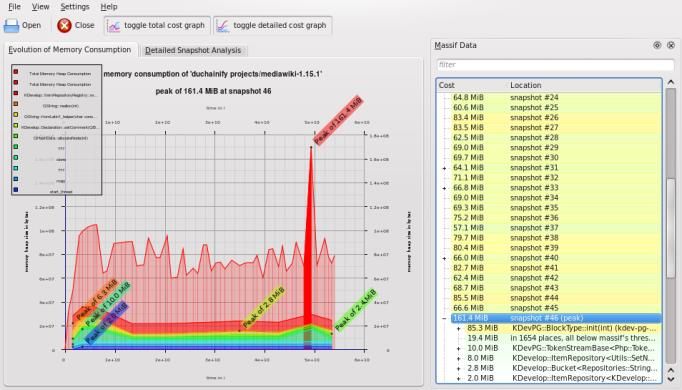Screen dimensions: 682x390
Task: Open the File menu
Action: coord(14,7)
